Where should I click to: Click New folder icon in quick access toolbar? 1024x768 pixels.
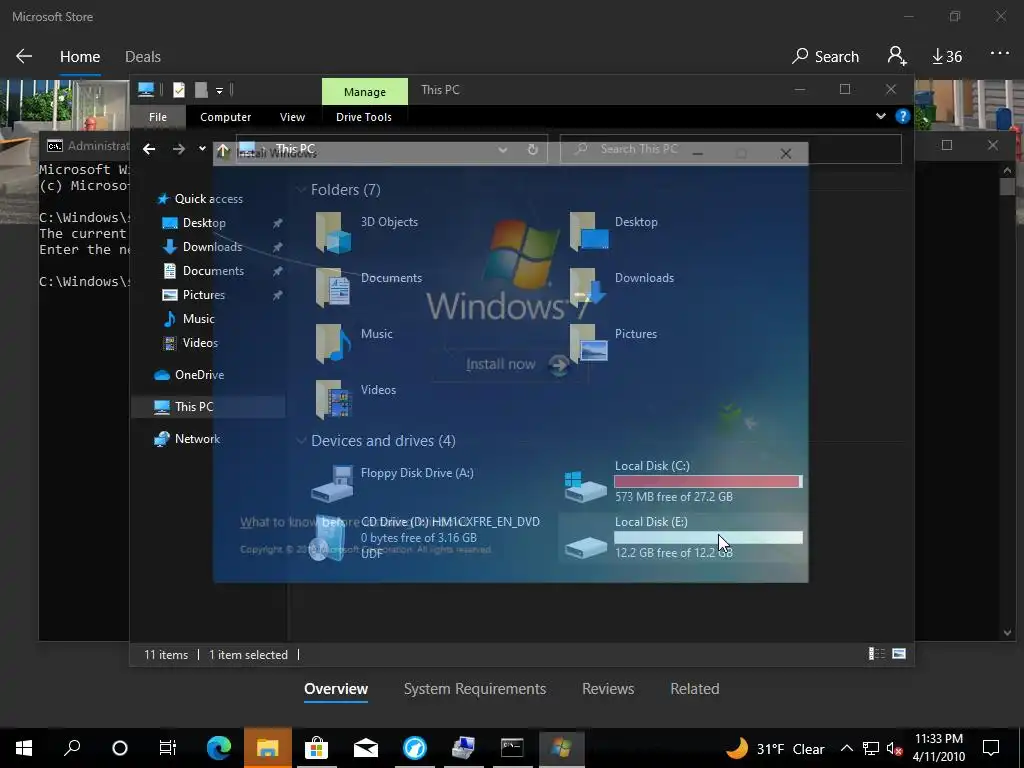[201, 90]
